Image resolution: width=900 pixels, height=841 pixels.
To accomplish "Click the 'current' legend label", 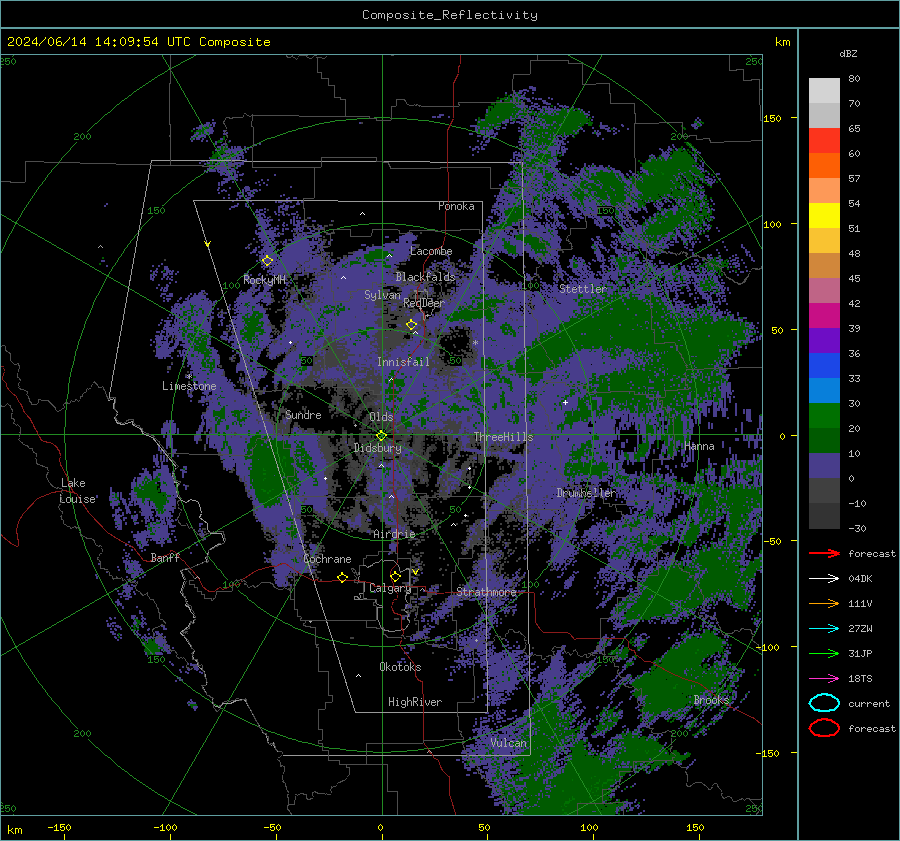I will [x=869, y=703].
